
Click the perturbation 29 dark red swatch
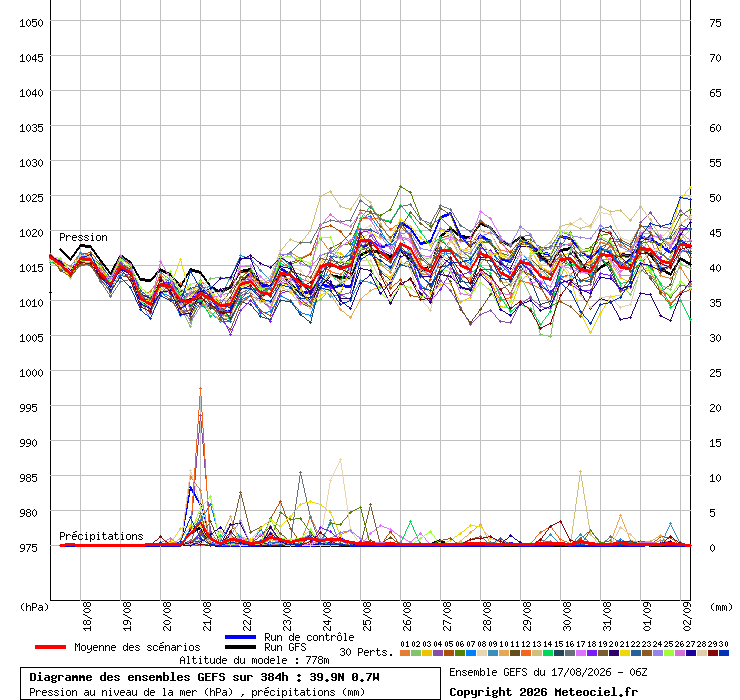pyautogui.click(x=713, y=653)
